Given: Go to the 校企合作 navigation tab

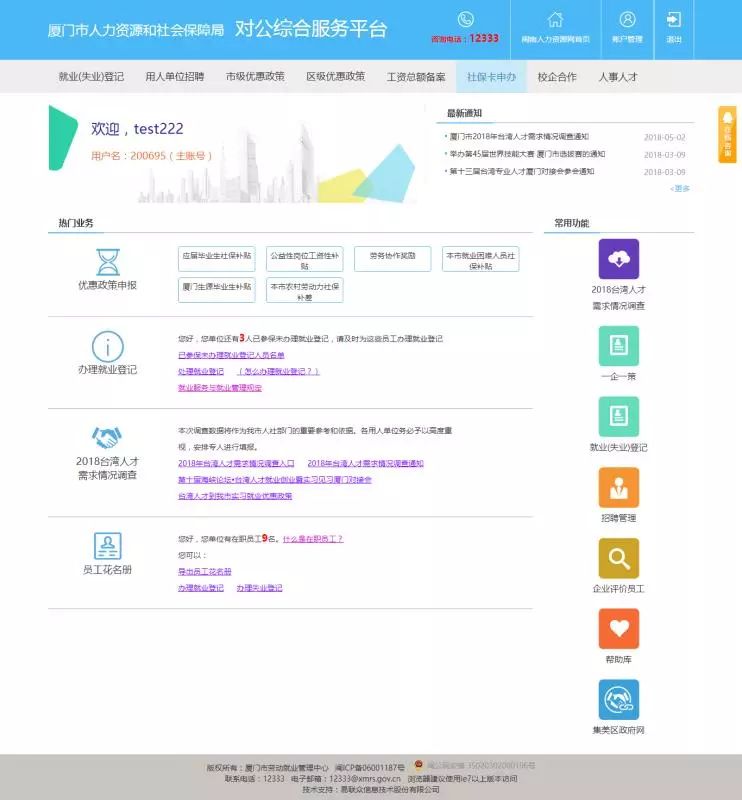Looking at the screenshot, I should point(557,77).
